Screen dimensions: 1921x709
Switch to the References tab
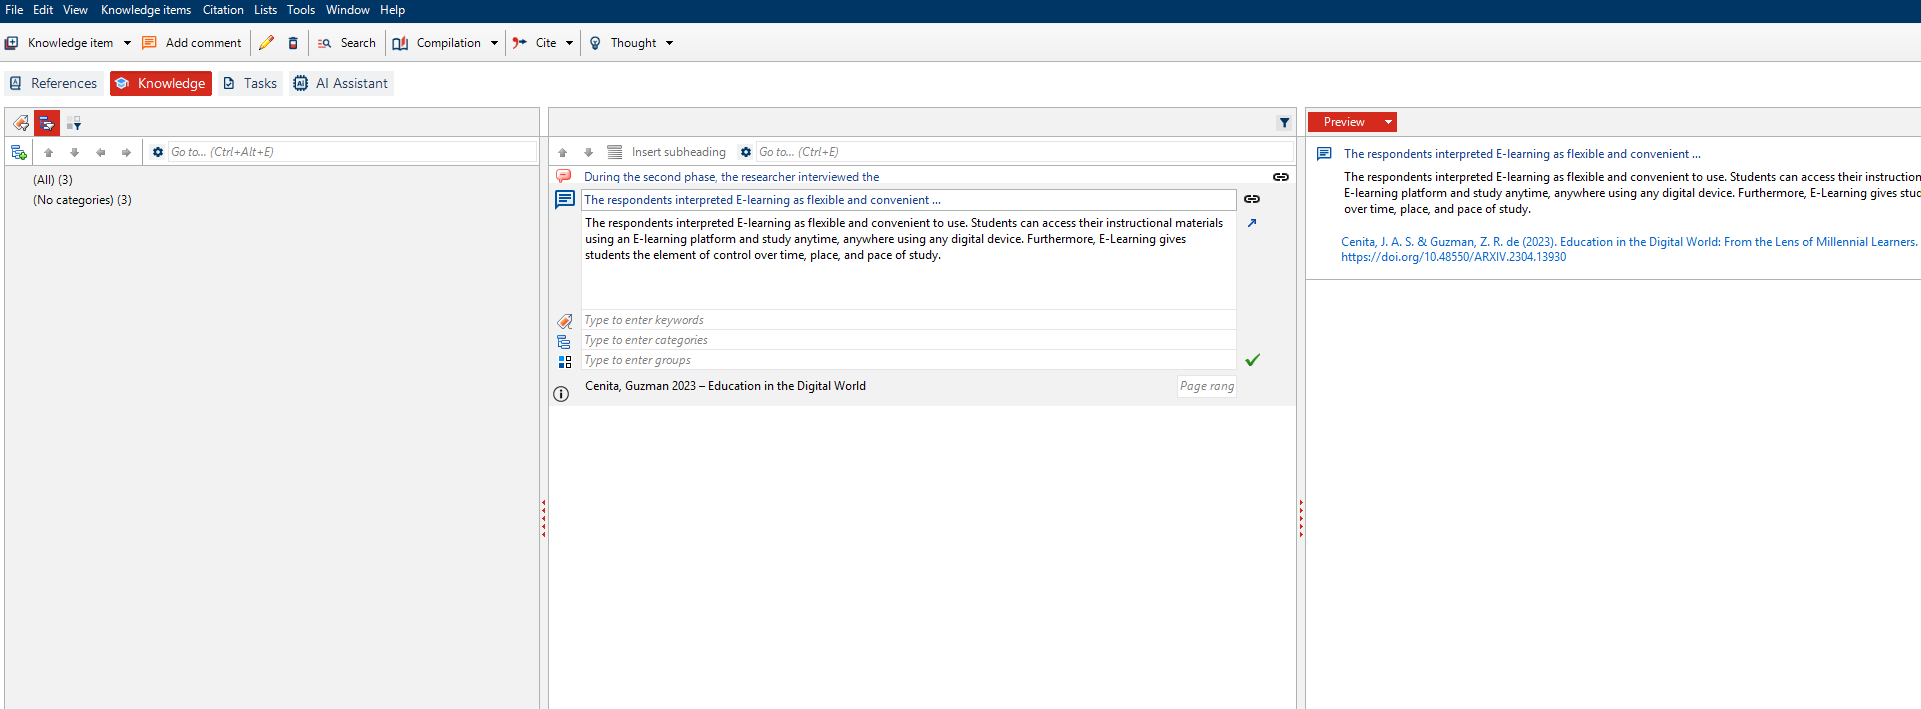click(54, 83)
